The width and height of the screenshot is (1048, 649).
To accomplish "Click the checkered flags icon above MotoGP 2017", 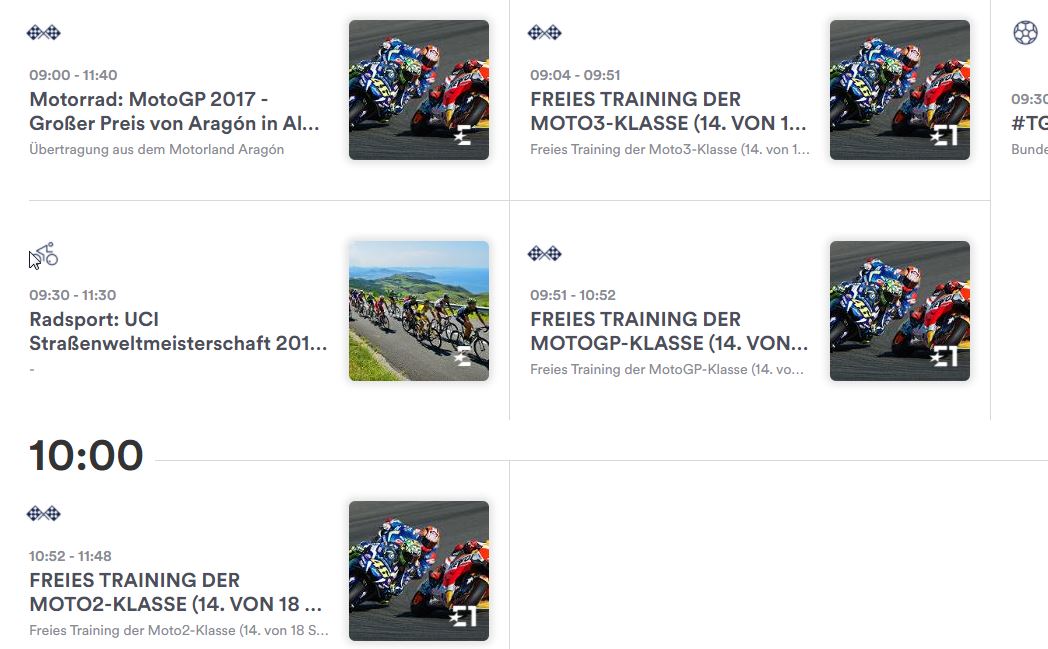I will pos(43,32).
